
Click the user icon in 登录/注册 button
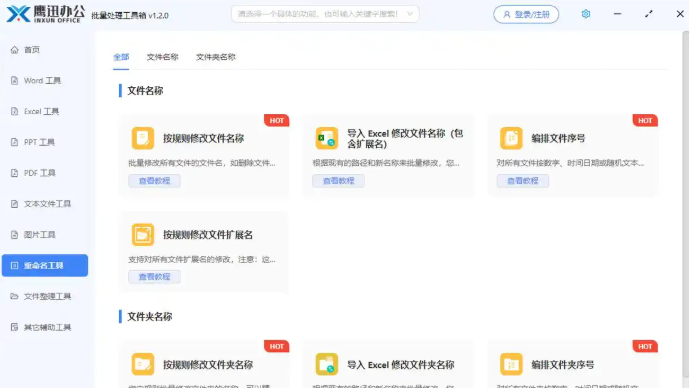(507, 15)
